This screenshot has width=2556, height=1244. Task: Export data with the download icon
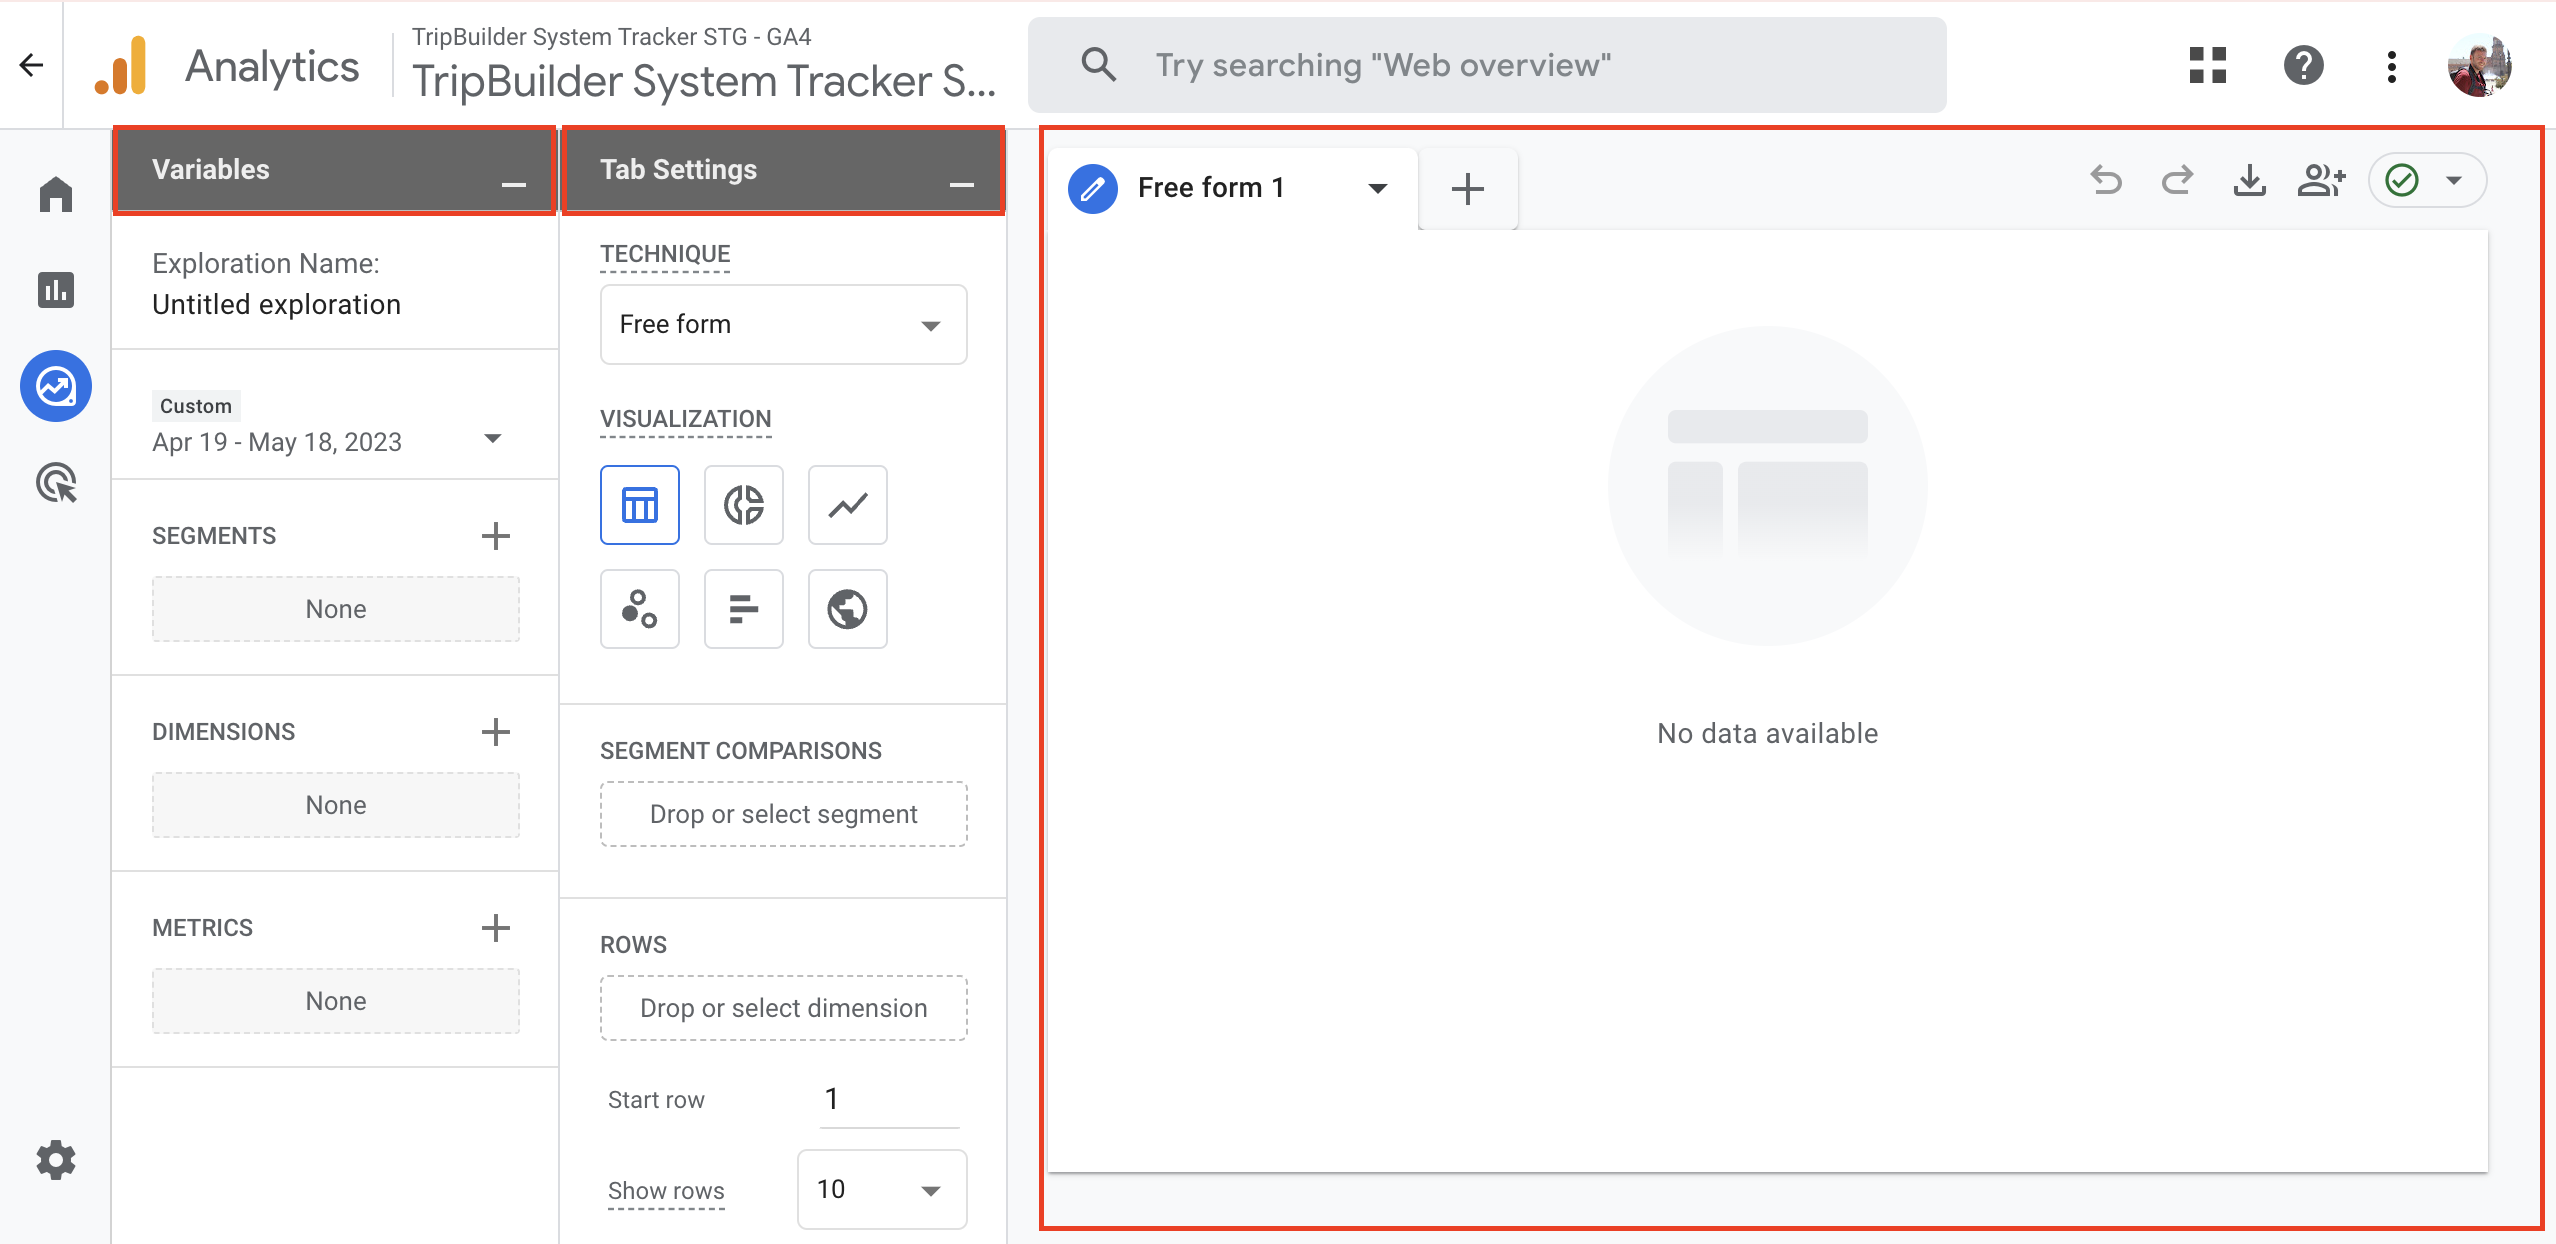[2249, 180]
